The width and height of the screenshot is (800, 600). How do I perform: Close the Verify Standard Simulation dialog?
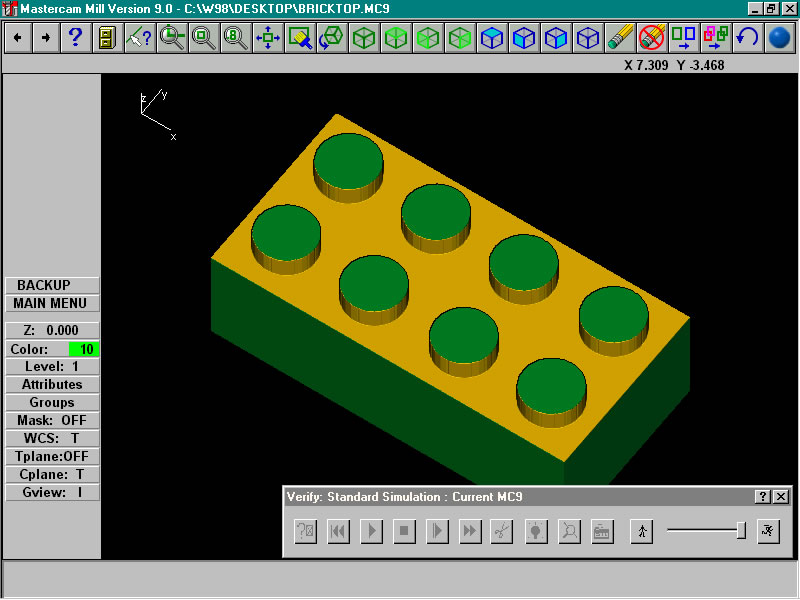pyautogui.click(x=781, y=496)
